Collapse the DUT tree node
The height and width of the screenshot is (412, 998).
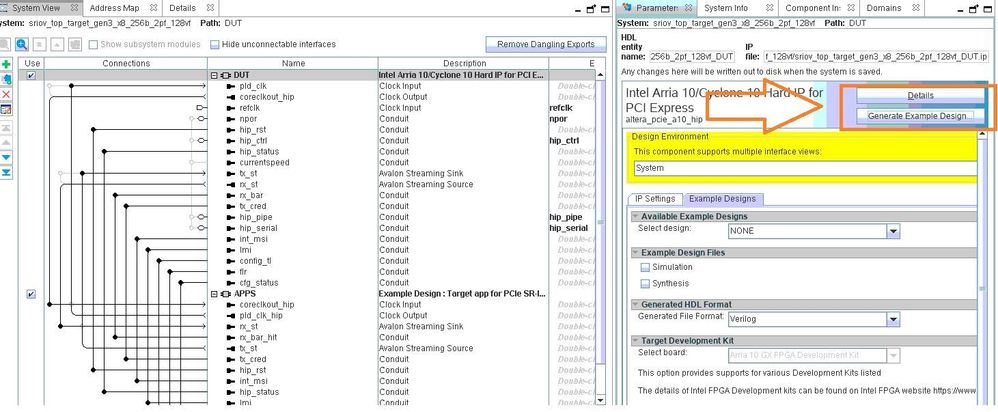coord(214,76)
